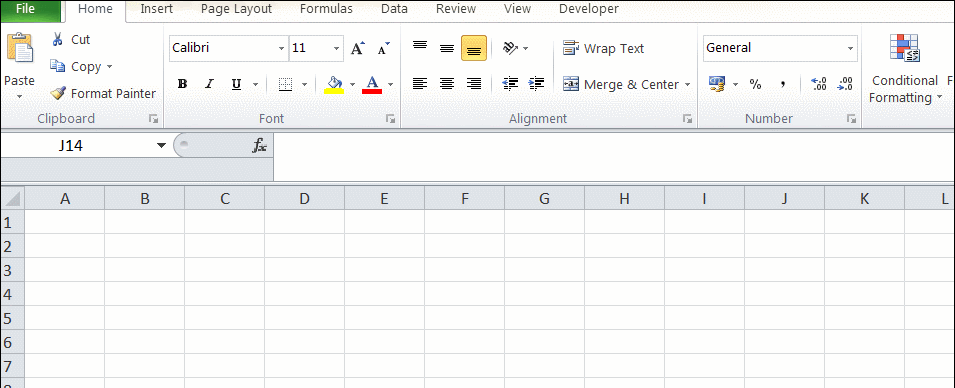
Task: Toggle highlighted Bottom Align button
Action: point(474,48)
